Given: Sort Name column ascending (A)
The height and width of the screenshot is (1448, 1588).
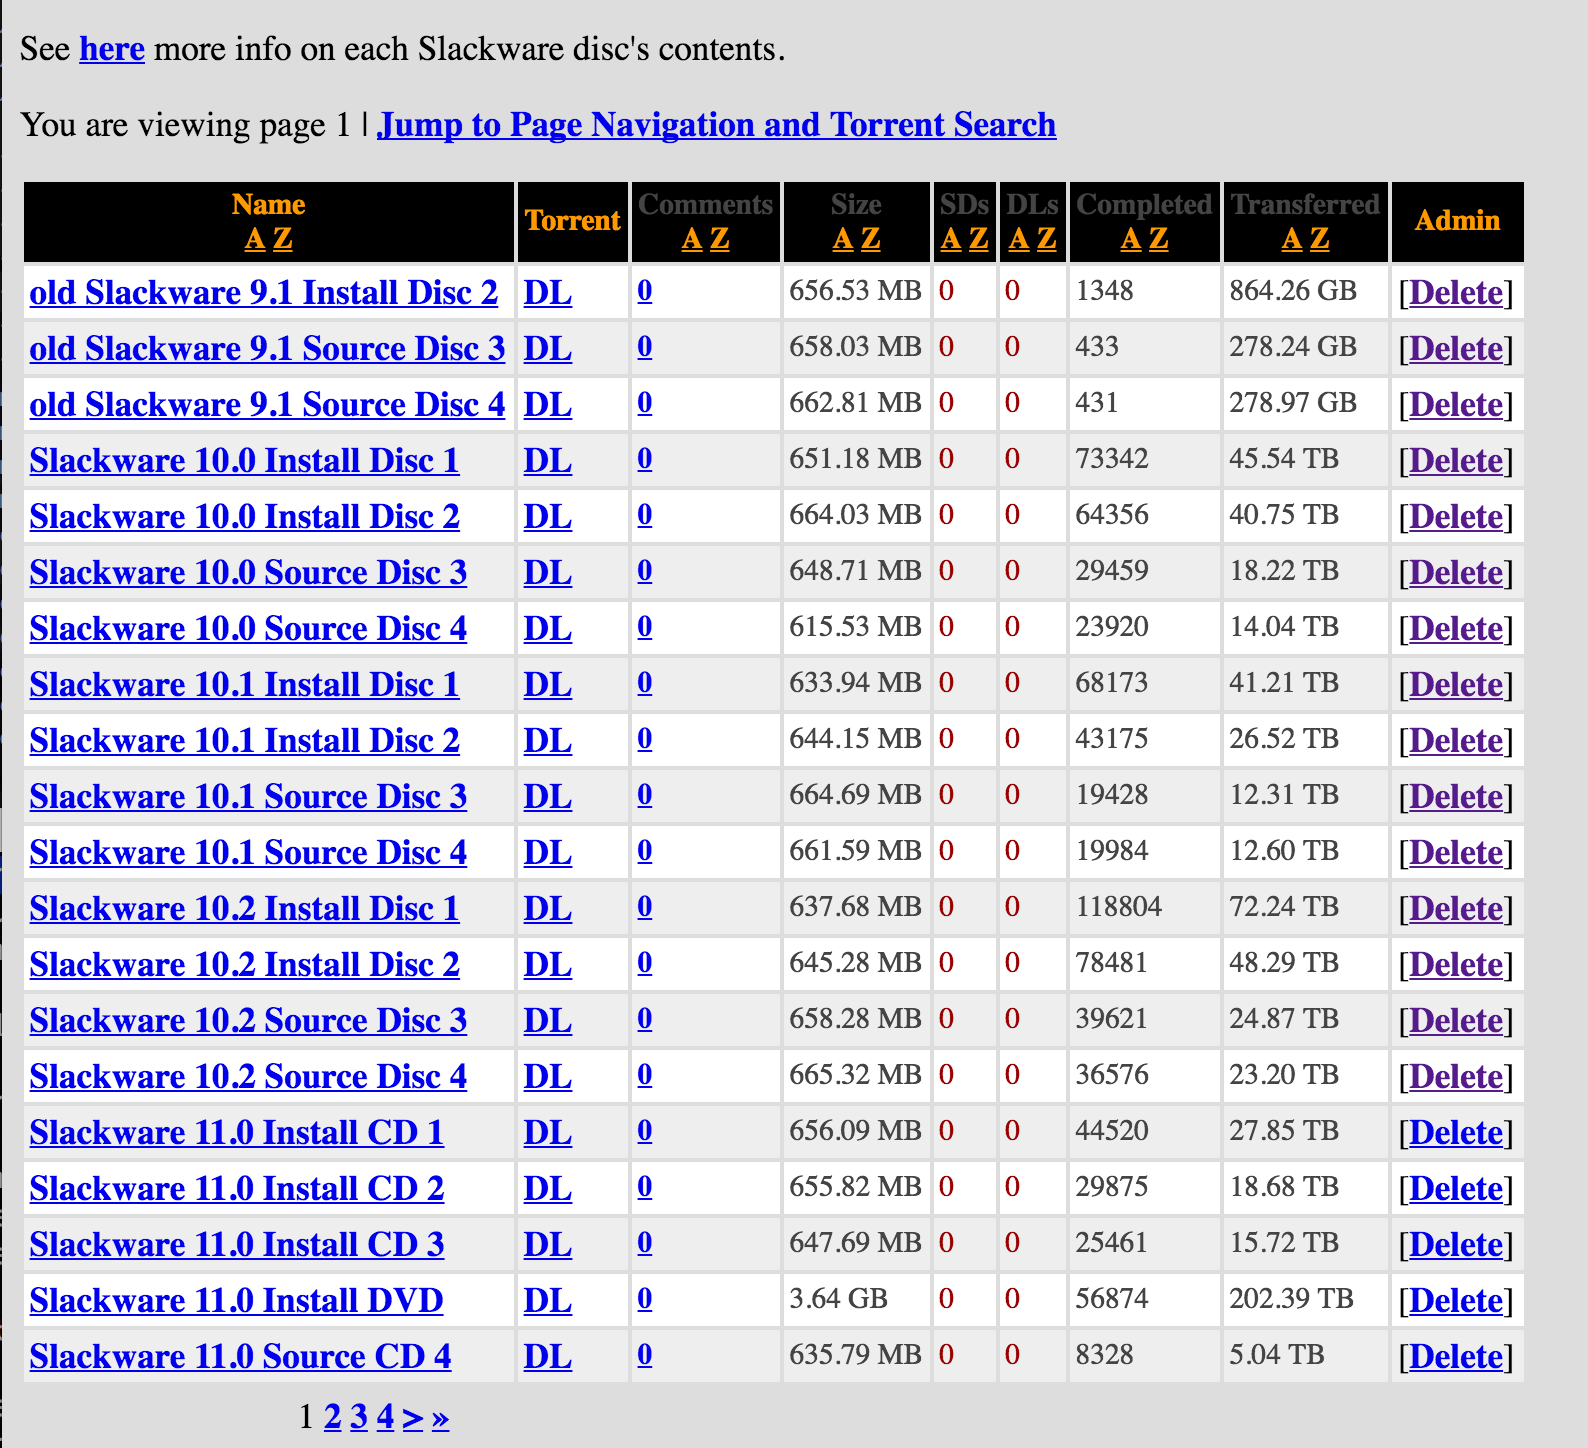Looking at the screenshot, I should pyautogui.click(x=255, y=239).
